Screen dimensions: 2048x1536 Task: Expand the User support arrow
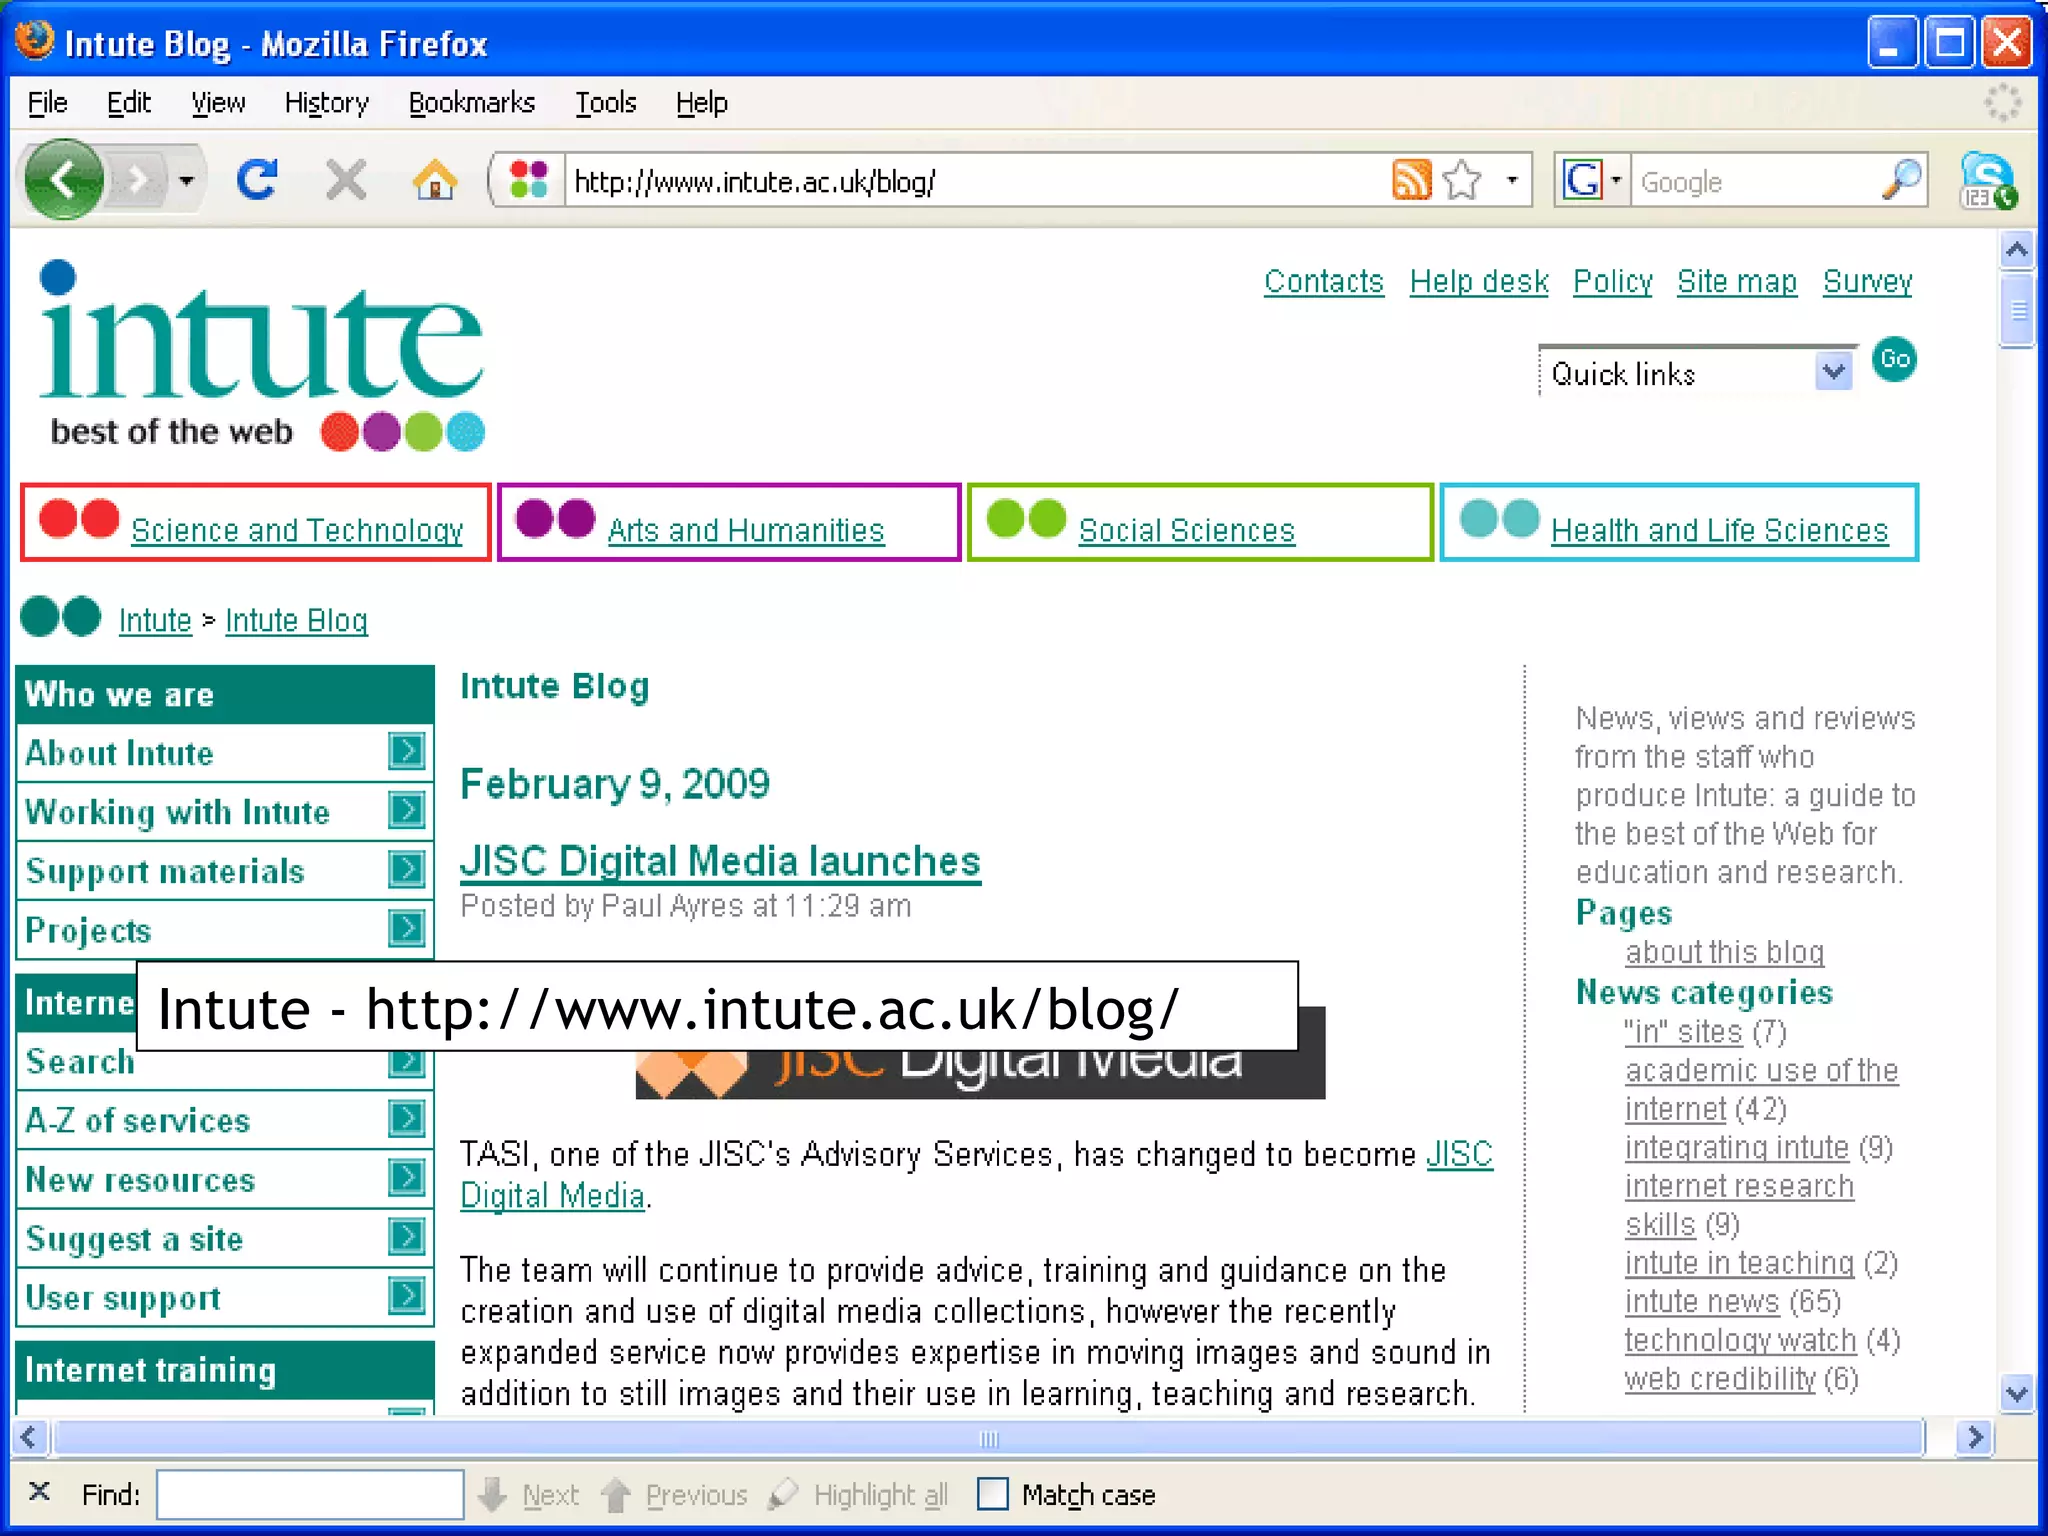tap(406, 1296)
